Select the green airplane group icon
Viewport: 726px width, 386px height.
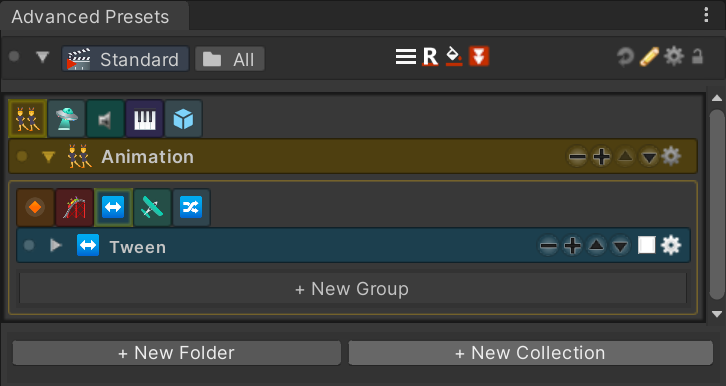pyautogui.click(x=152, y=207)
